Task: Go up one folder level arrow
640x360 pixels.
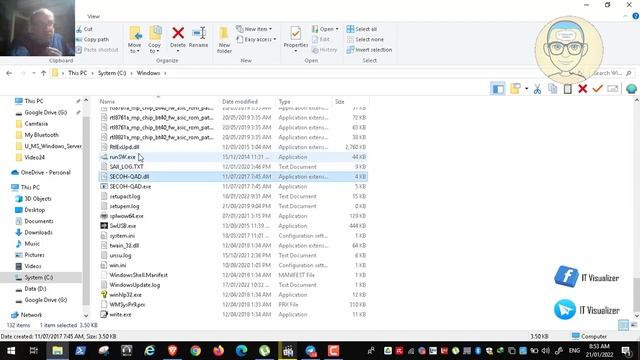Action: pyautogui.click(x=43, y=73)
